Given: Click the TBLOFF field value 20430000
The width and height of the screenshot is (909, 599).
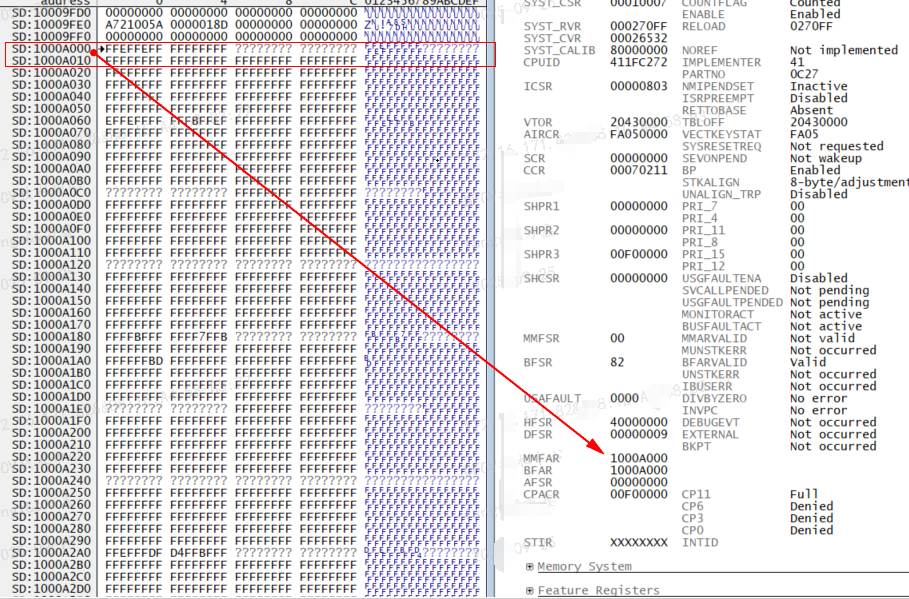Looking at the screenshot, I should (x=819, y=122).
